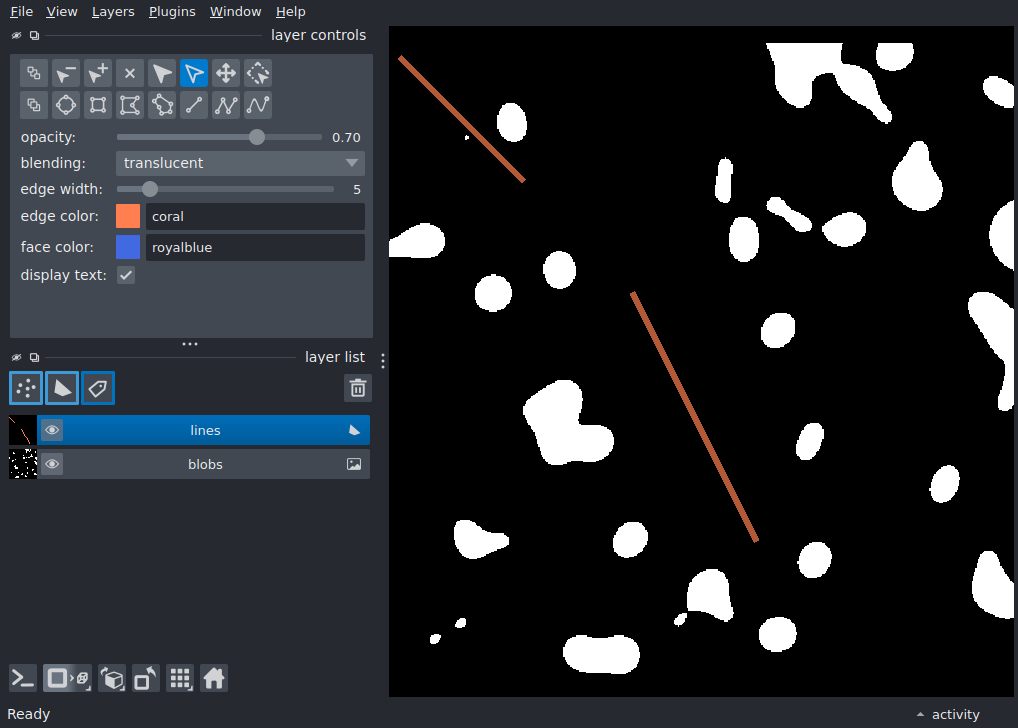Expand the activity panel
Screen dimensions: 1018x728
(948, 714)
